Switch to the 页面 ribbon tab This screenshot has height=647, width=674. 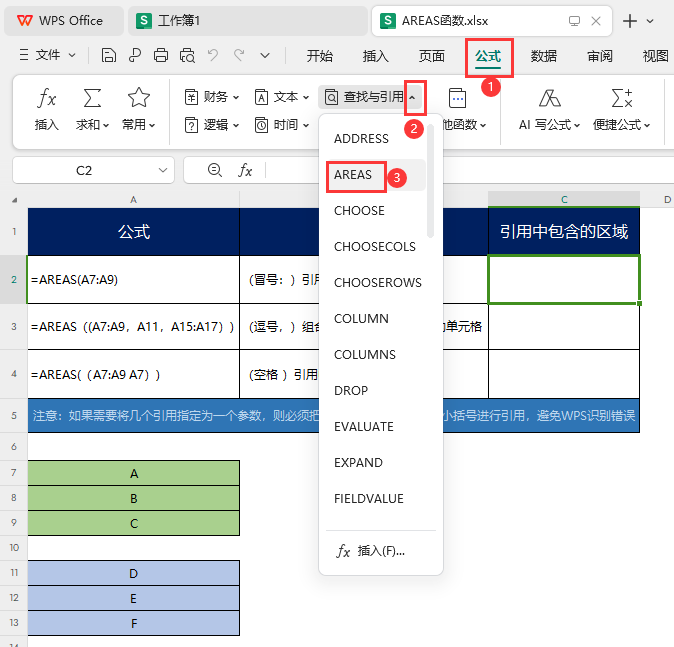click(x=432, y=56)
